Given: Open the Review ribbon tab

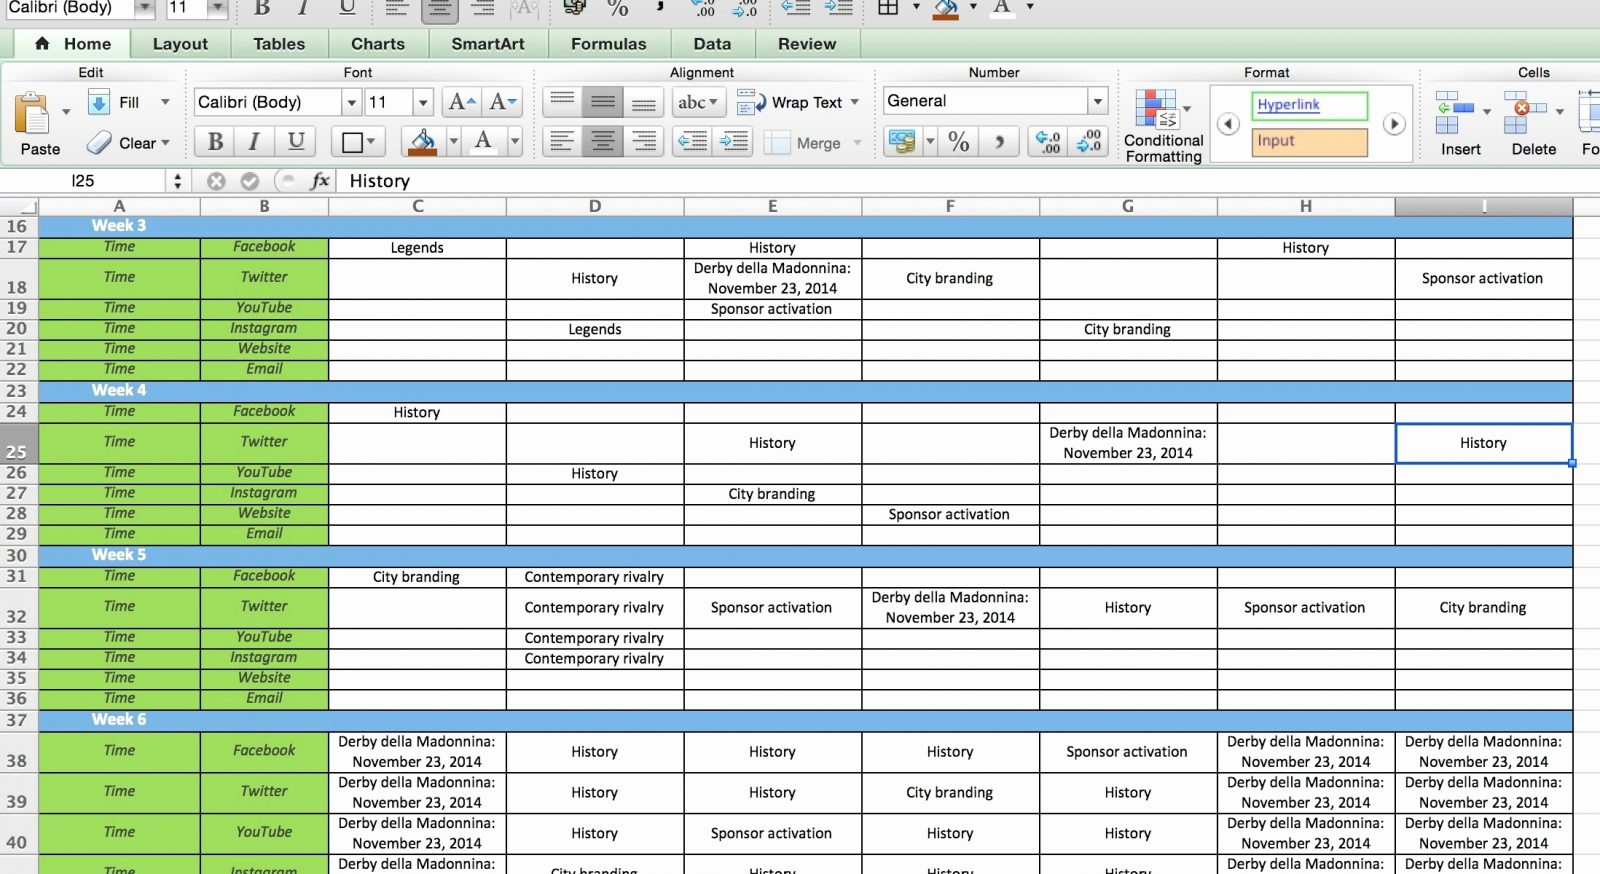Looking at the screenshot, I should (x=807, y=44).
